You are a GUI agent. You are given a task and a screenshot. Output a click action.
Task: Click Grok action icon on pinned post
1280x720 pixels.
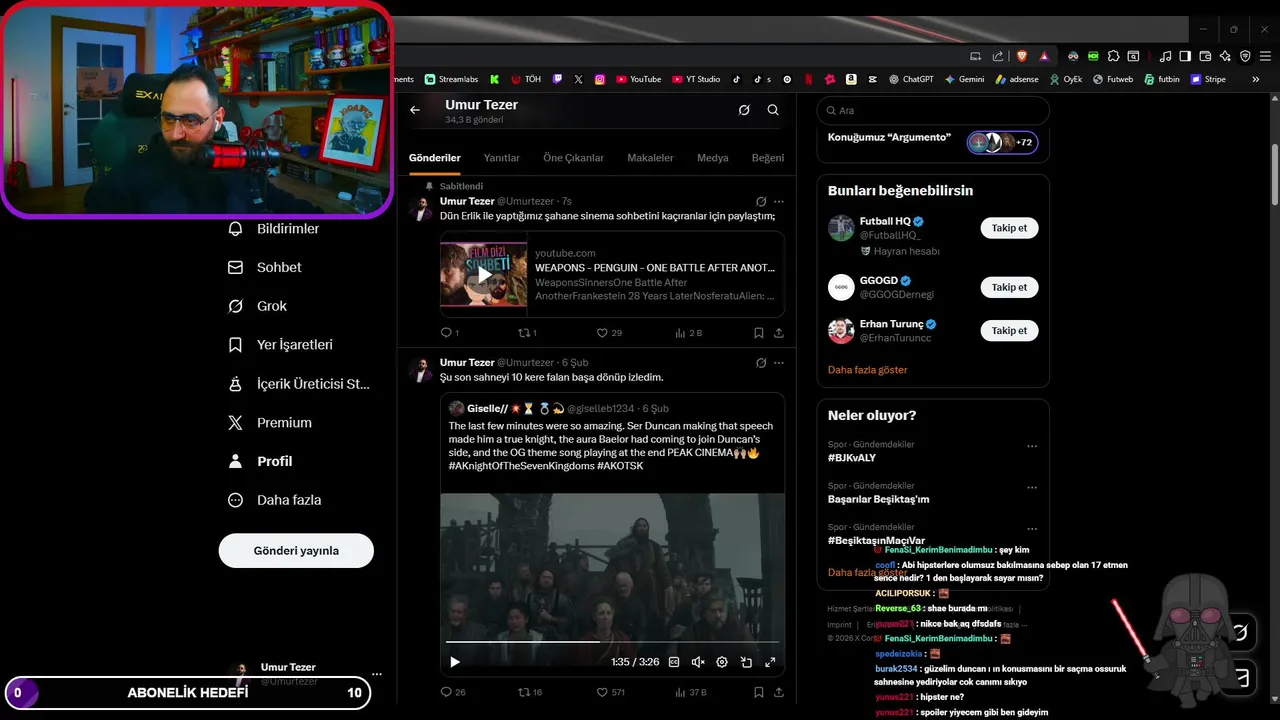761,201
